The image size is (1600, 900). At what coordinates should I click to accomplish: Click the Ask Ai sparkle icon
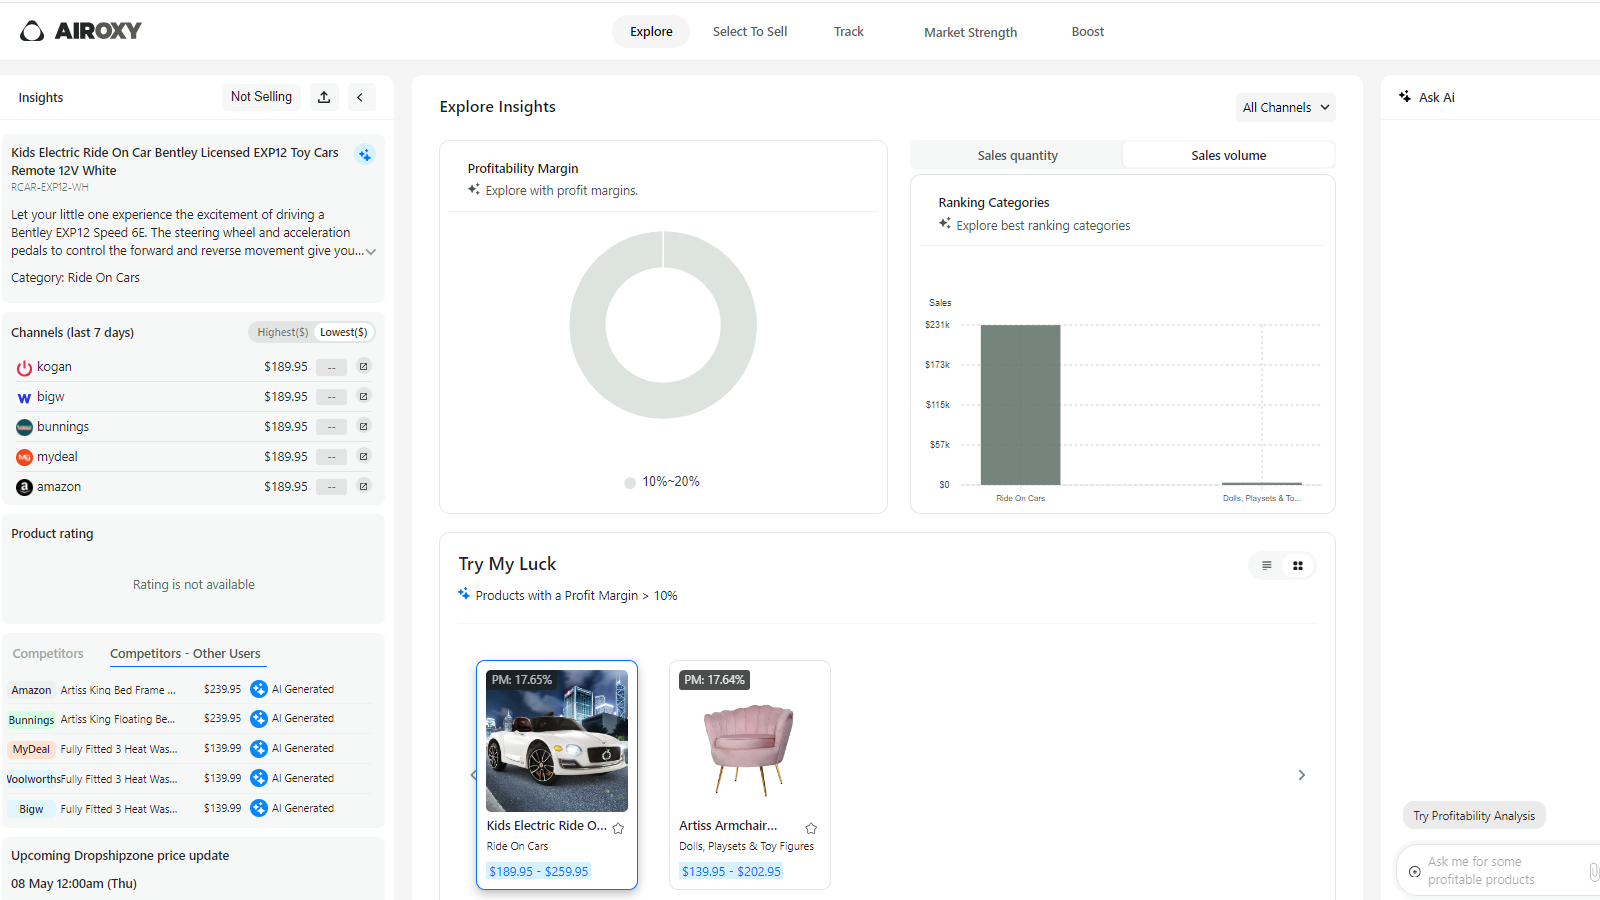[x=1405, y=97]
